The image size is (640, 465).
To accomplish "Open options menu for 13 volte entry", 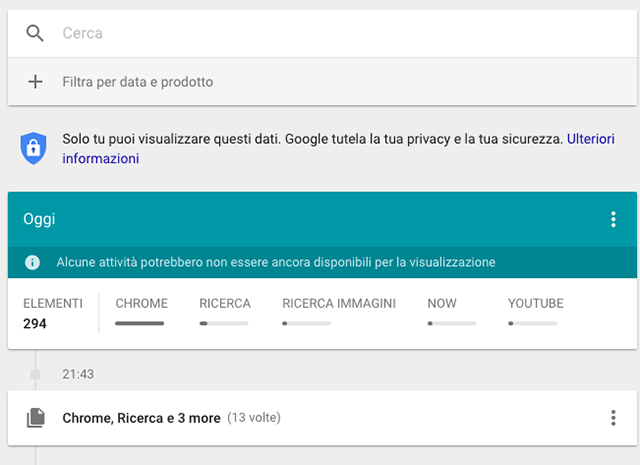I will [613, 418].
